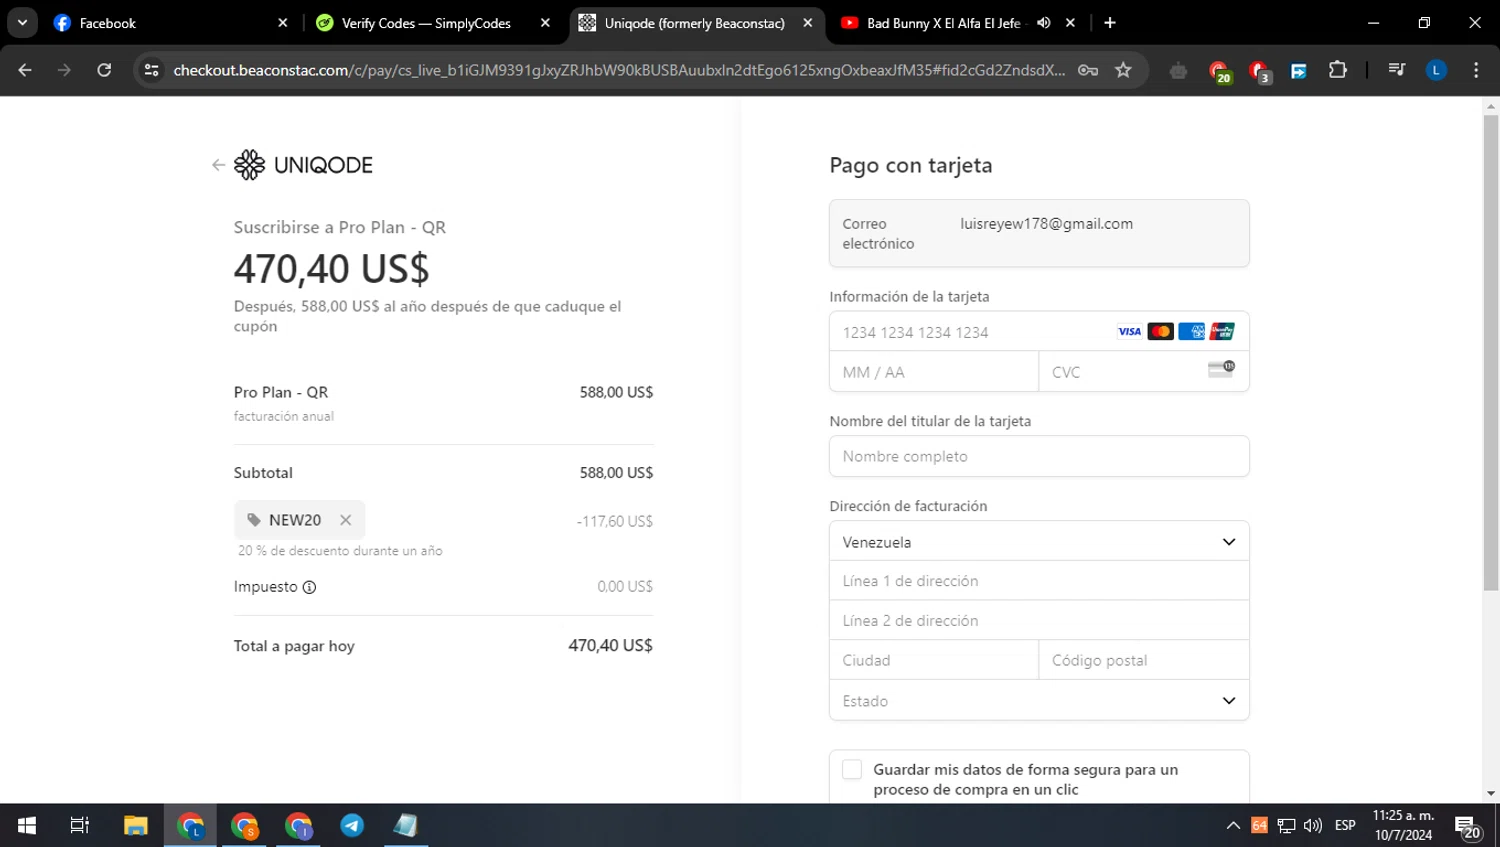Show hidden system tray icons
Screen dimensions: 1500x847
coord(1233,825)
